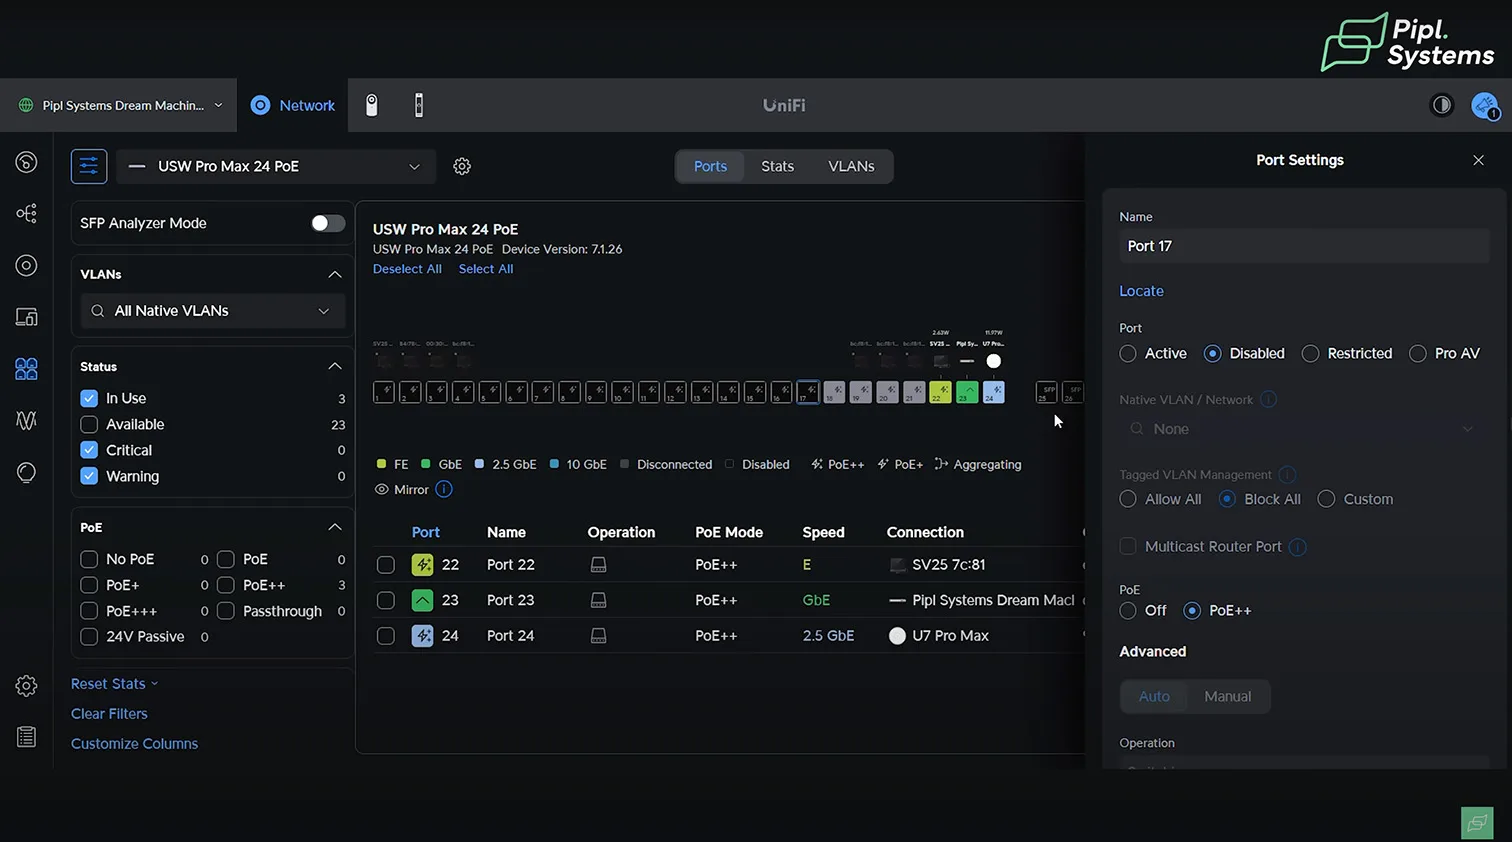Screen dimensions: 1512x842
Task: Click the Deselect All link
Action: (407, 269)
